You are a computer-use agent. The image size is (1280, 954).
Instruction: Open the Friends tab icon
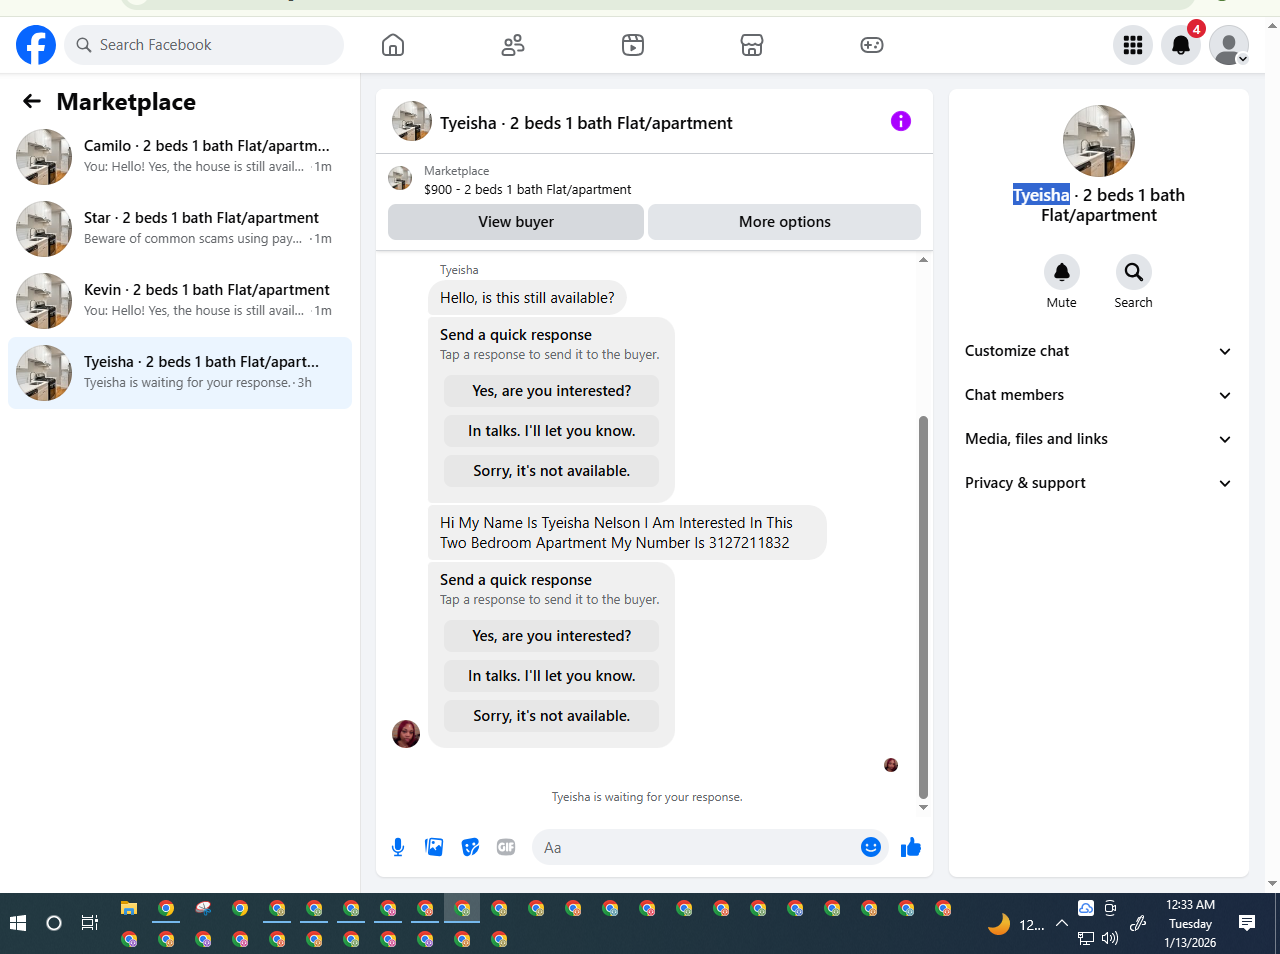[x=513, y=45]
